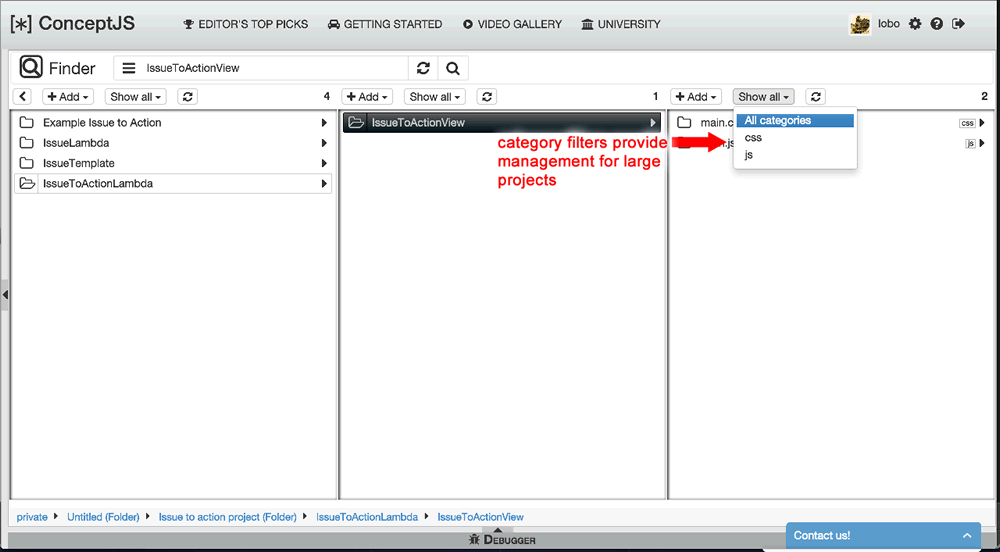Screen dimensions: 1000x552
Task: Go to IssueToActionLambda breadcrumb
Action: pos(367,517)
